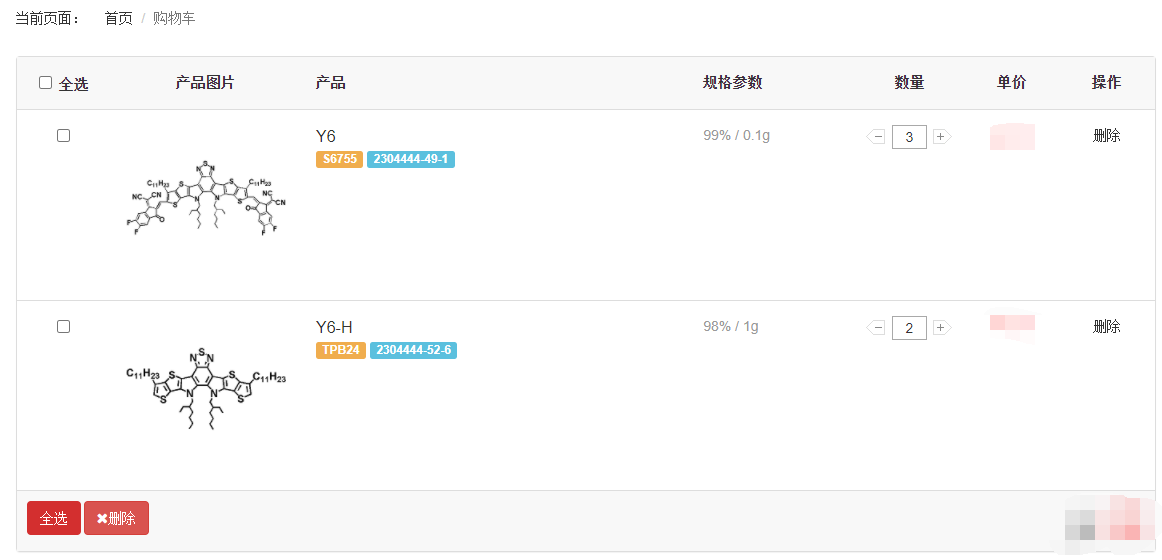Go to 首页 in the breadcrumb
This screenshot has height=560, width=1162.
[x=118, y=18]
